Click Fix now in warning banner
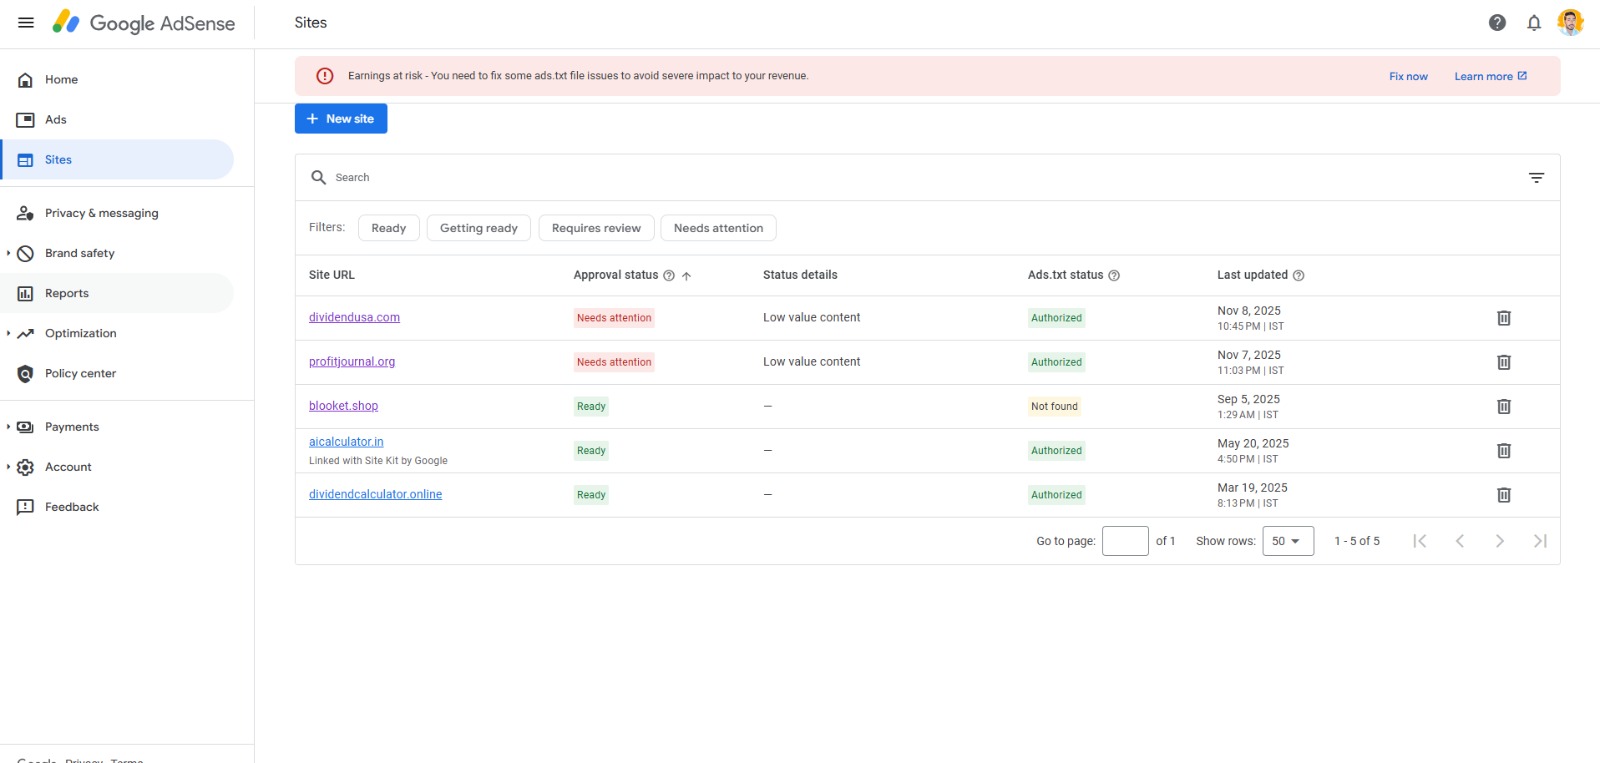Image resolution: width=1600 pixels, height=763 pixels. click(1408, 76)
